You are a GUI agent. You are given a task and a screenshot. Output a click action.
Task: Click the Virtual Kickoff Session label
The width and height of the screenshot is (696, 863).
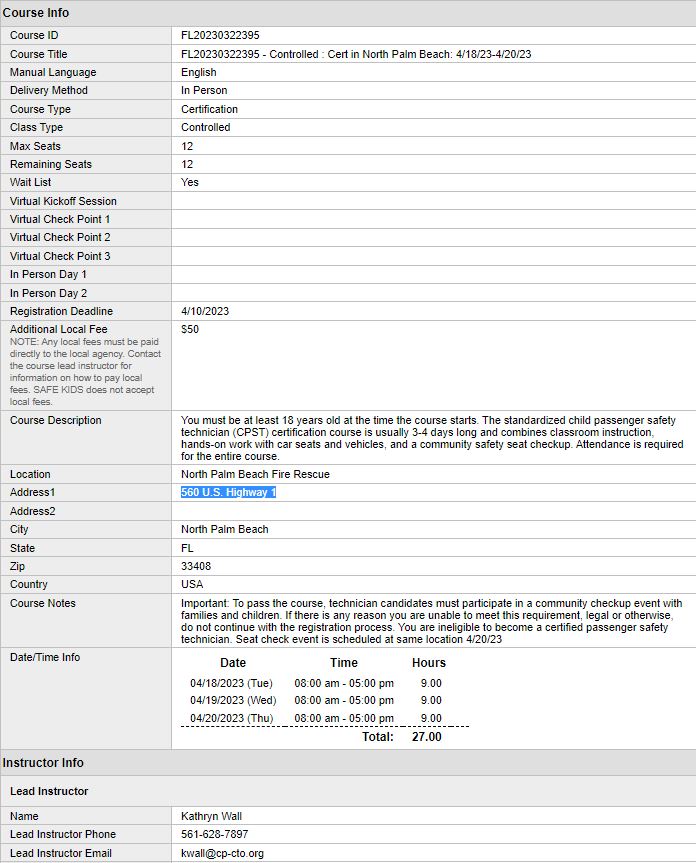pyautogui.click(x=63, y=201)
